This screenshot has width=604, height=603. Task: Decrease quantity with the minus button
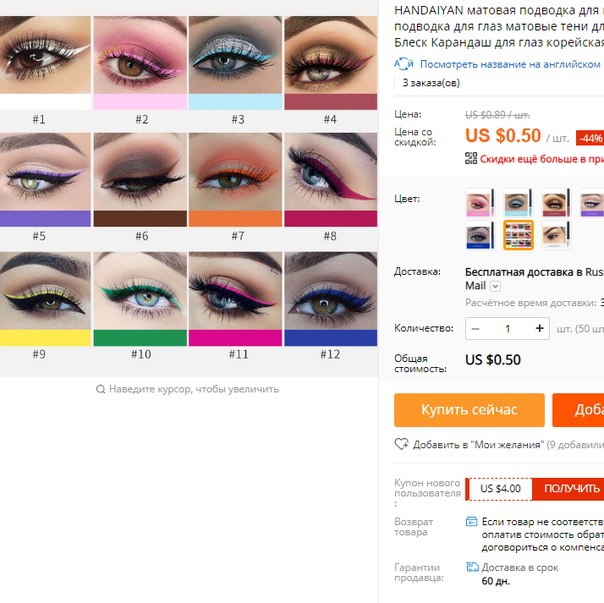tap(475, 329)
